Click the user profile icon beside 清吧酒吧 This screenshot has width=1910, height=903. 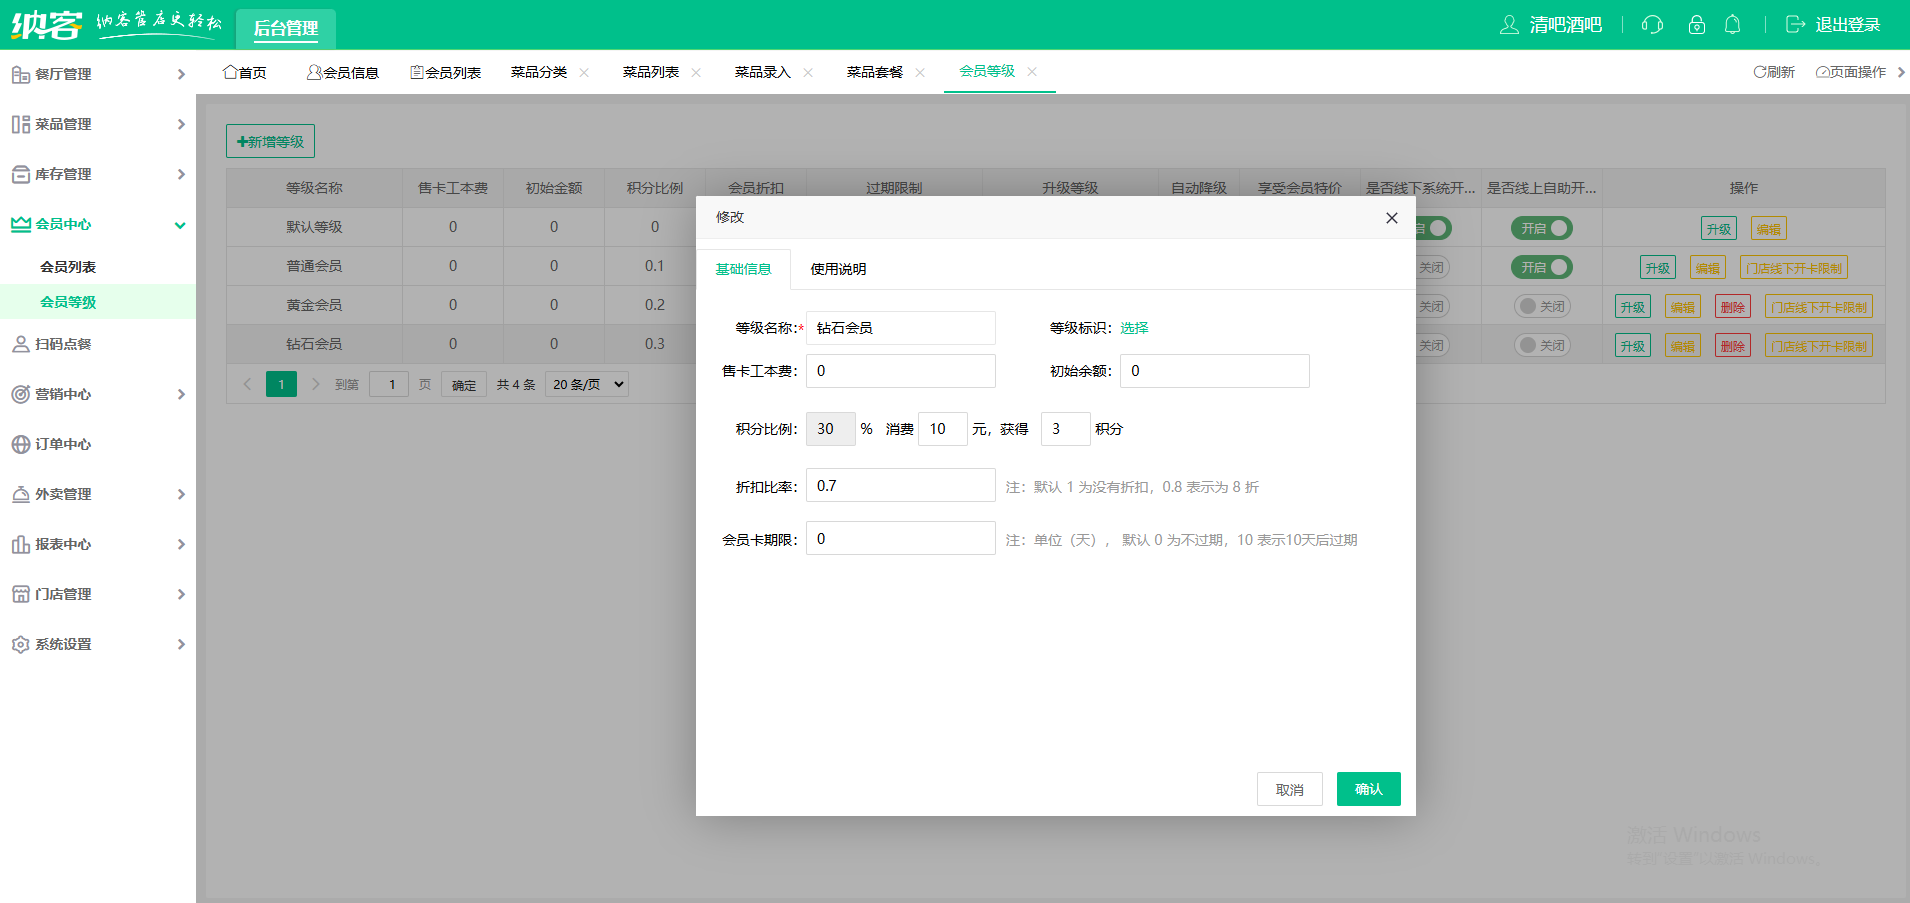[x=1509, y=25]
